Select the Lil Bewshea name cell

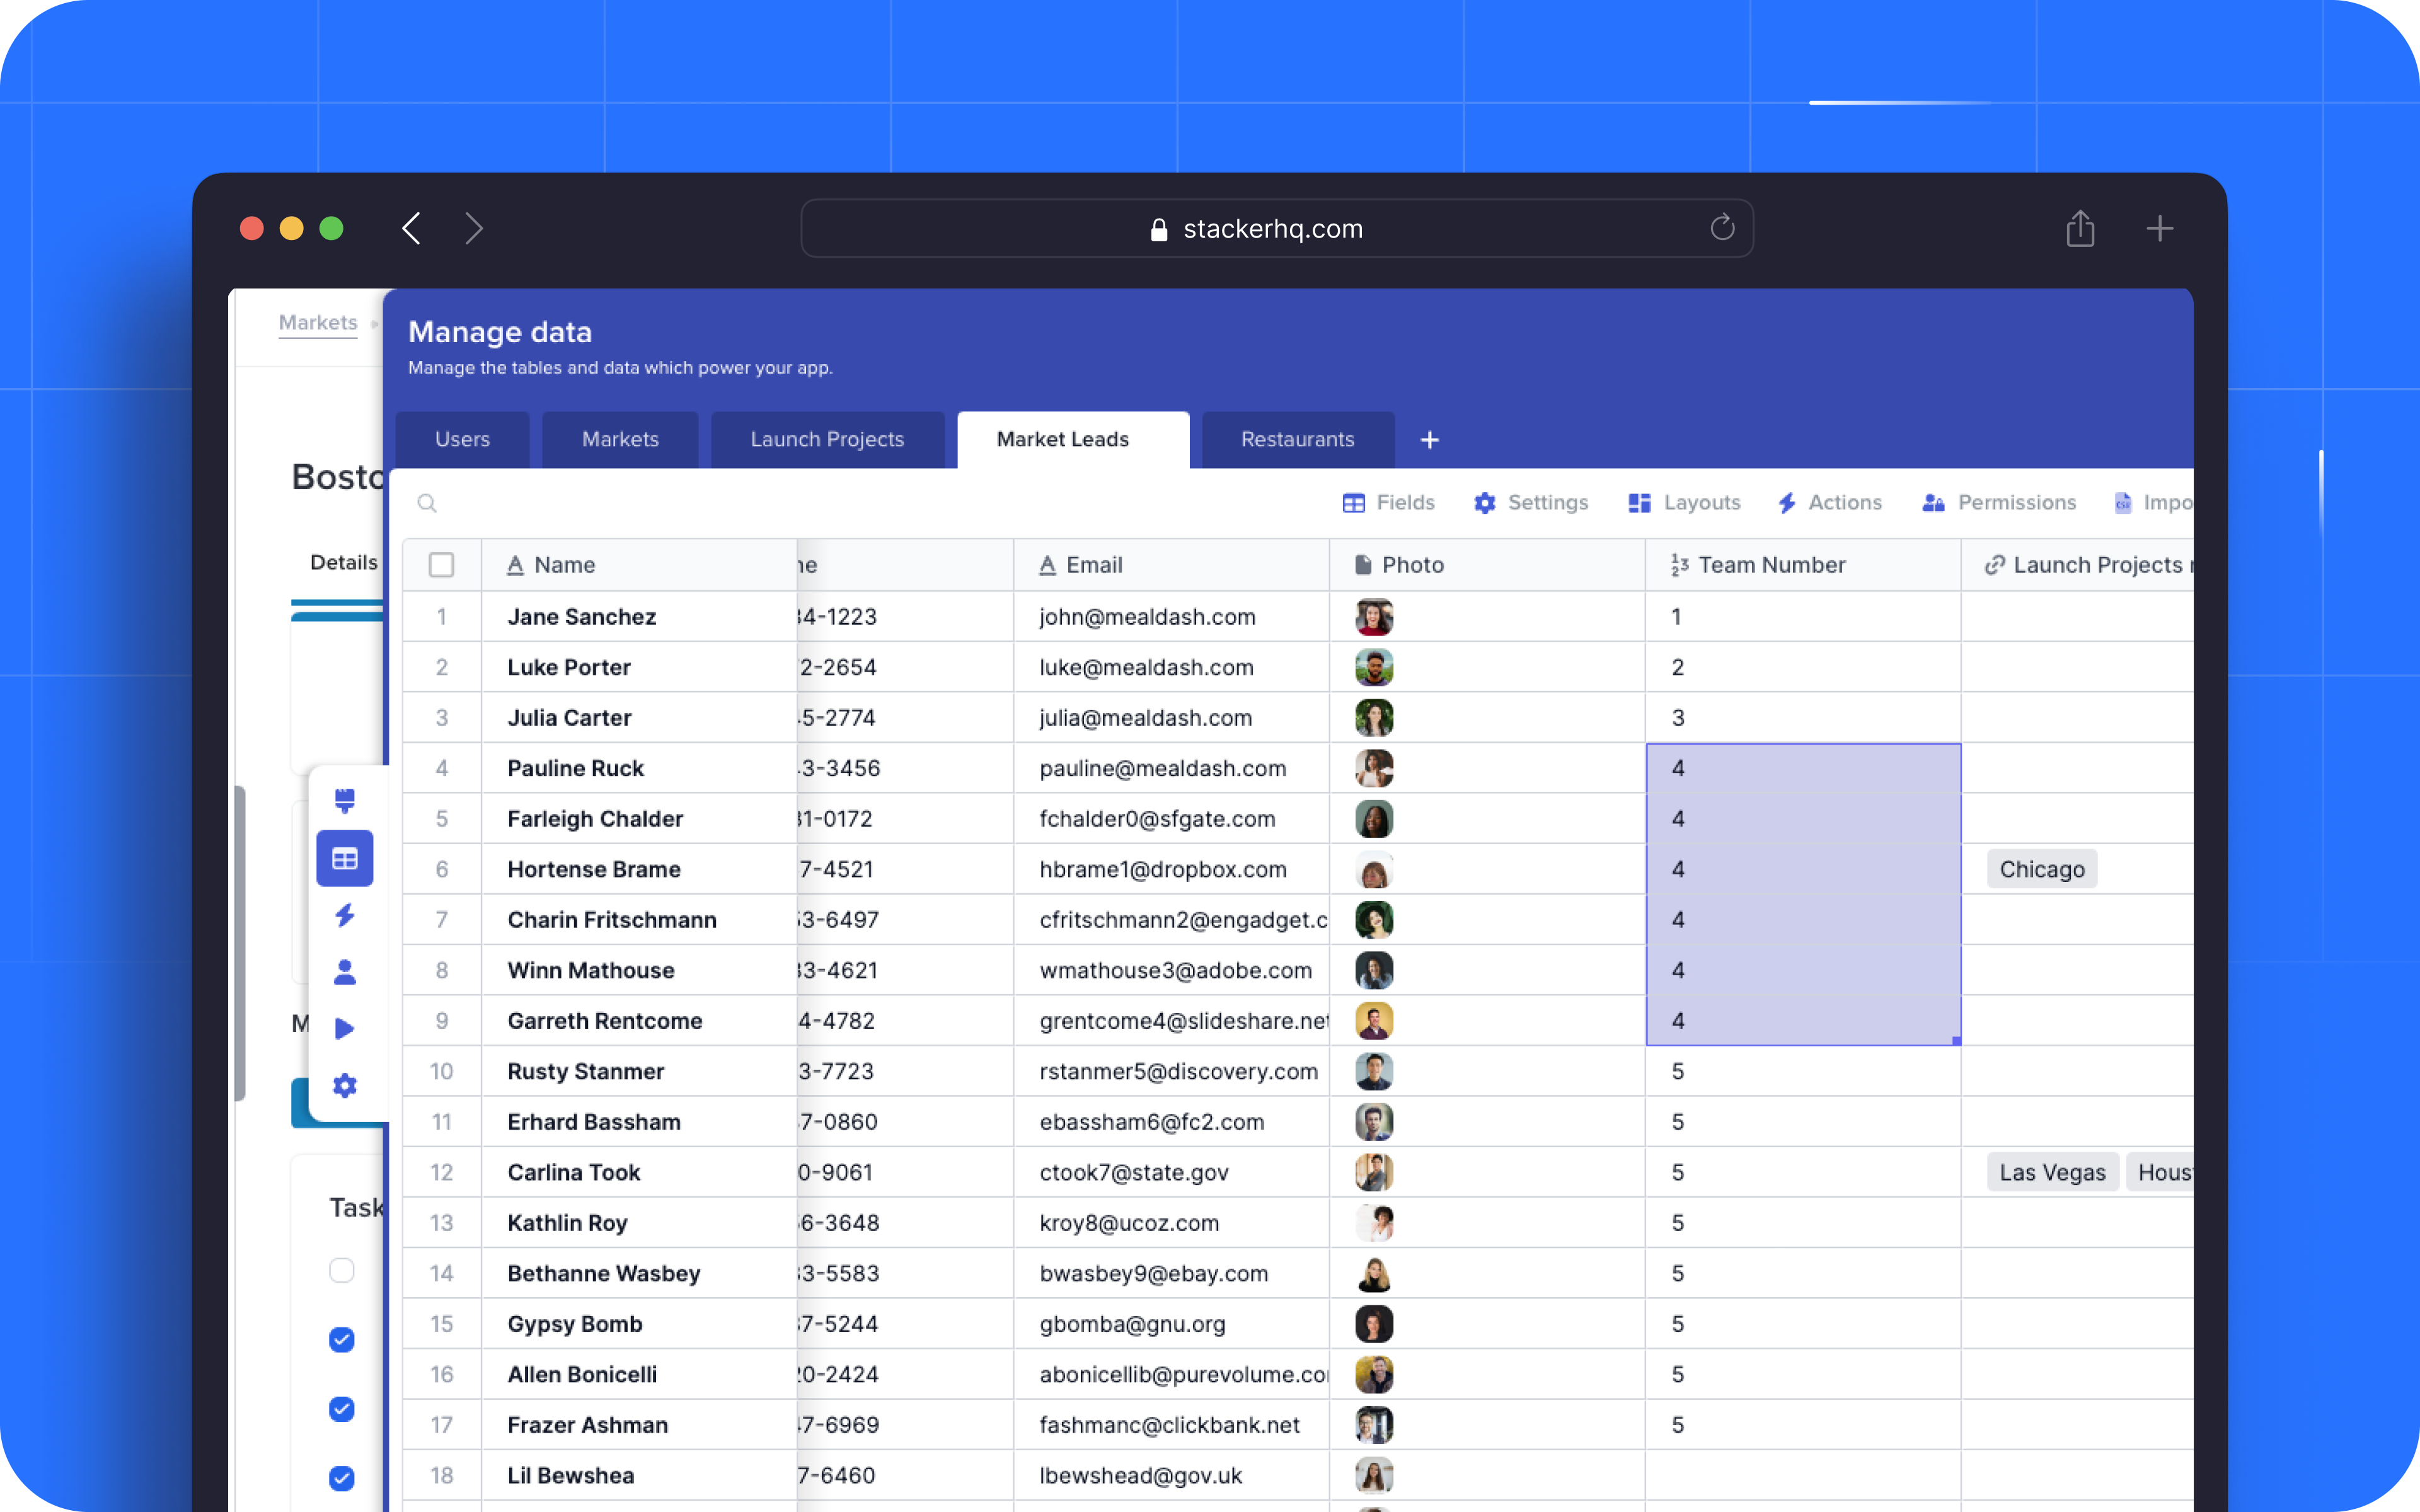[639, 1475]
